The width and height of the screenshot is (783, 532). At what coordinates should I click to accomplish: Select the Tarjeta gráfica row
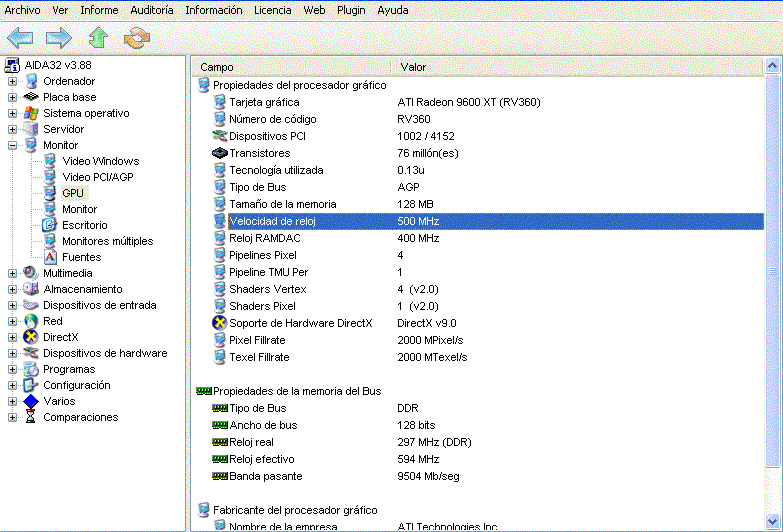pyautogui.click(x=488, y=102)
